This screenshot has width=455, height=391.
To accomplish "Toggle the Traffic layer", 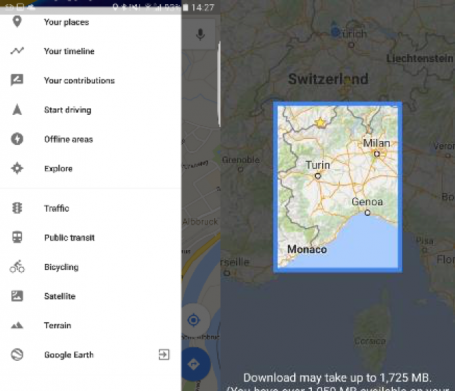I will (x=90, y=208).
